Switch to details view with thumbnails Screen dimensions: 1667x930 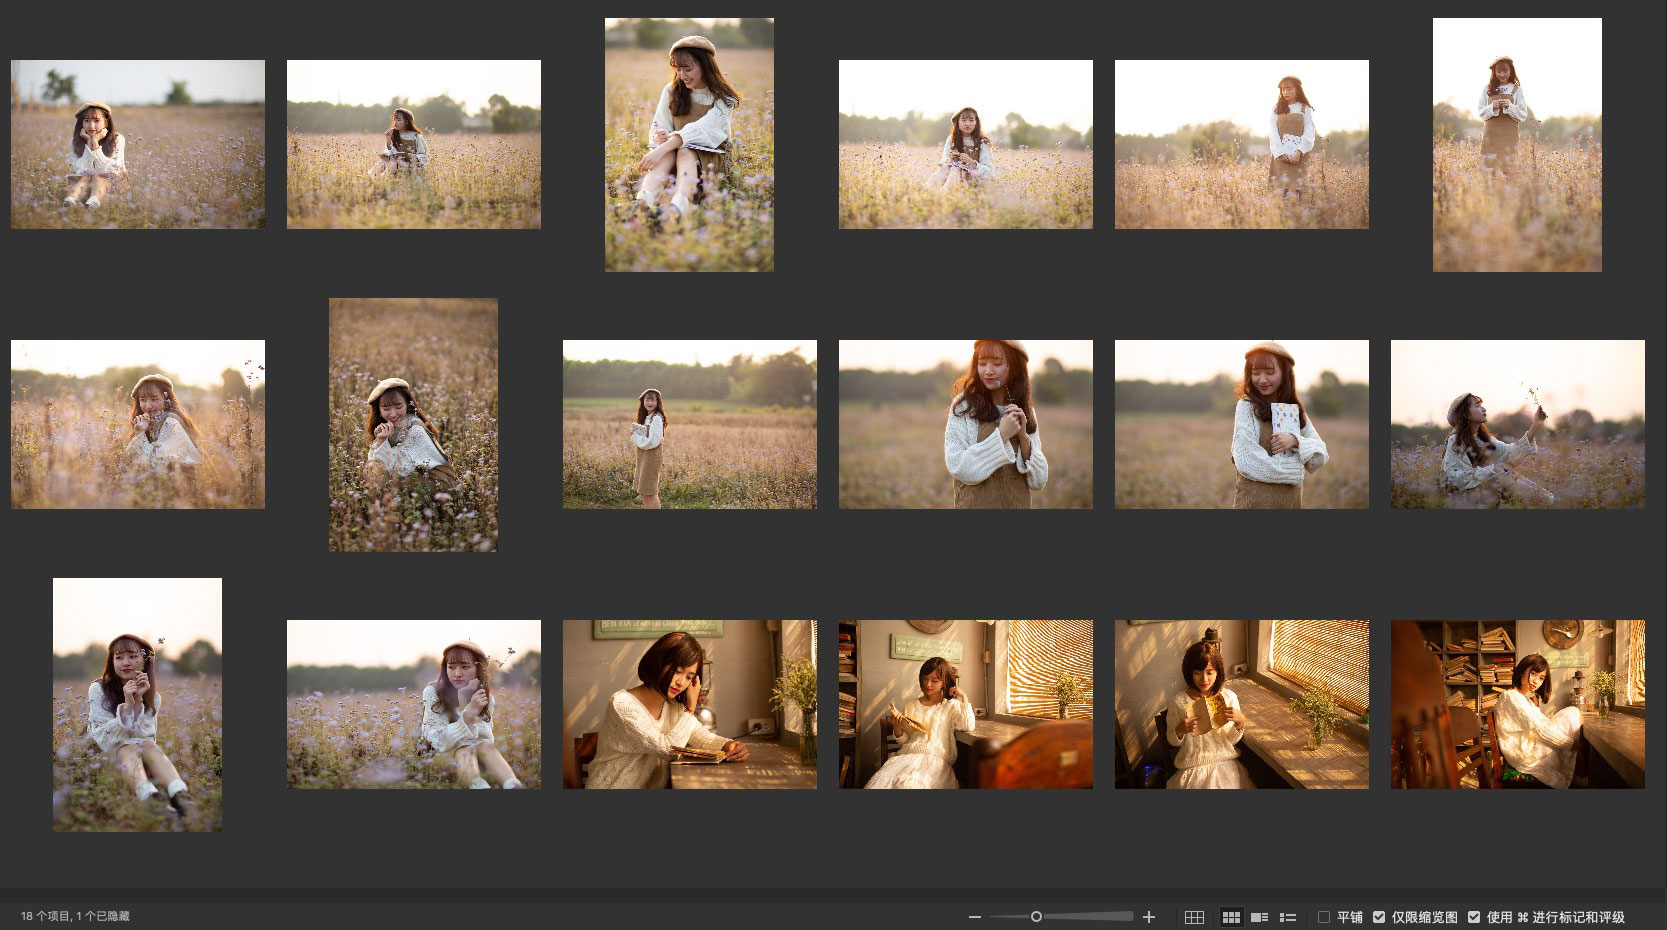pos(1260,917)
